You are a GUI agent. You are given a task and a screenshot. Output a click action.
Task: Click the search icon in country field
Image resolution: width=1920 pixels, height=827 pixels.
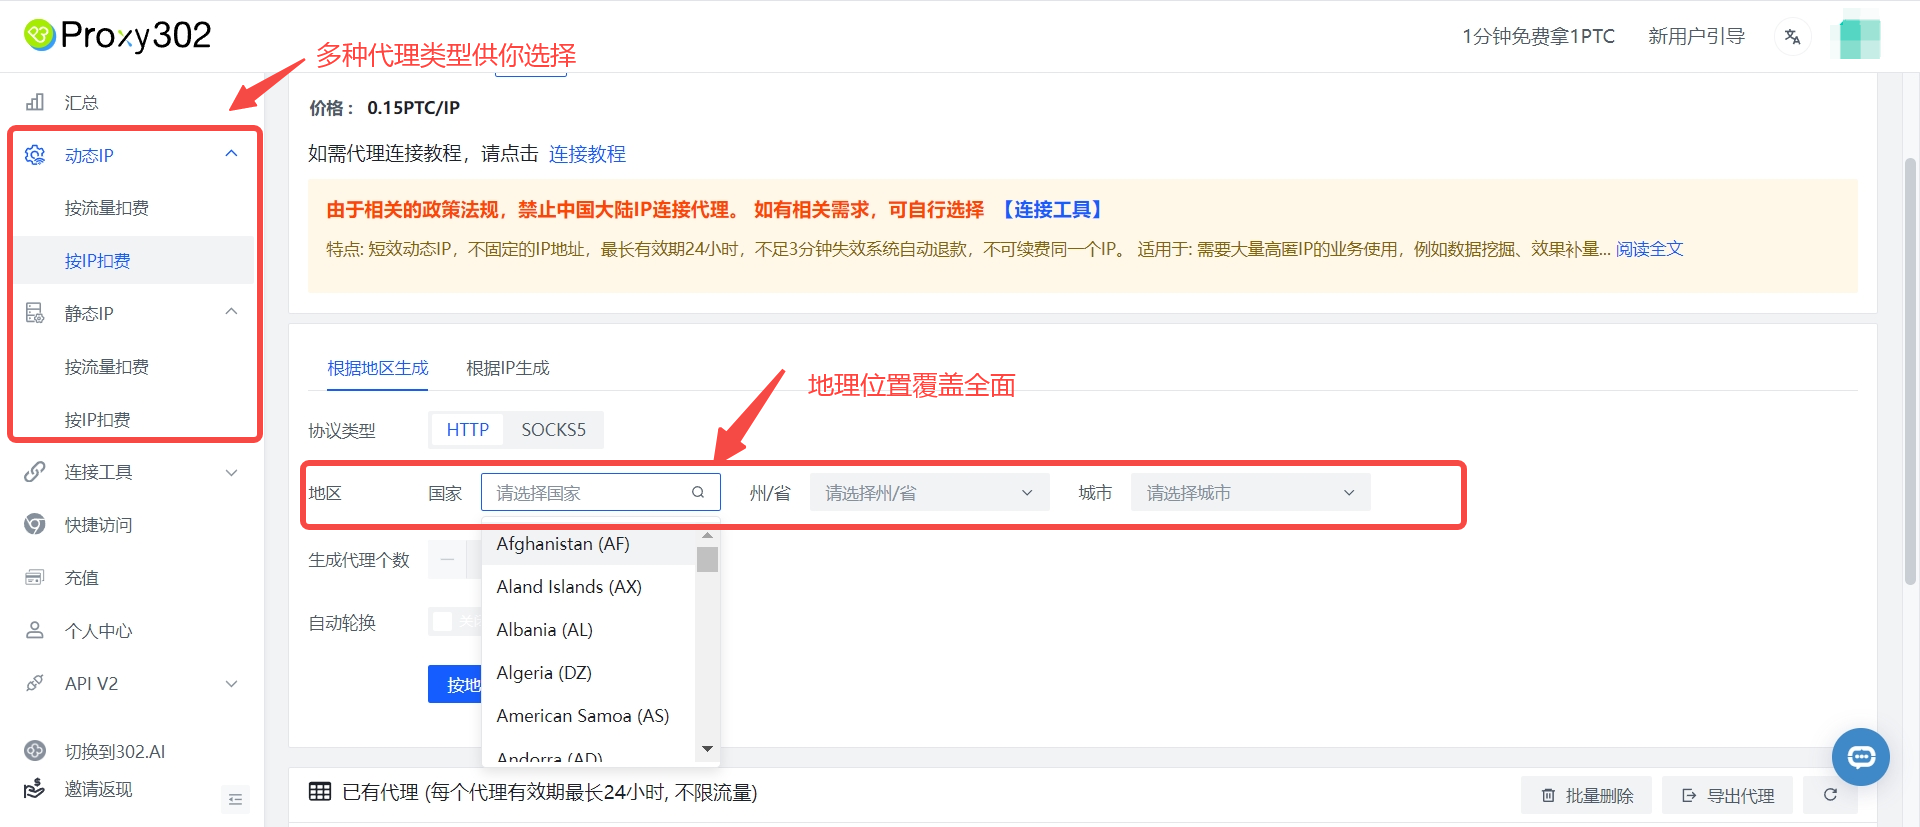point(698,492)
